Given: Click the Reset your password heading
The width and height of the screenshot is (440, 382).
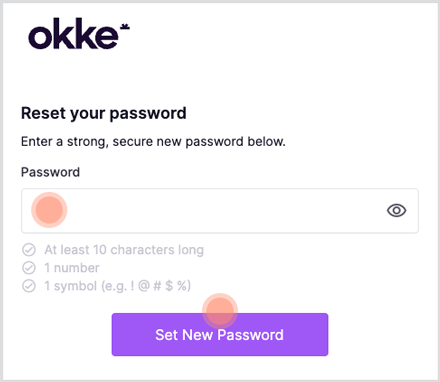Looking at the screenshot, I should click(104, 114).
